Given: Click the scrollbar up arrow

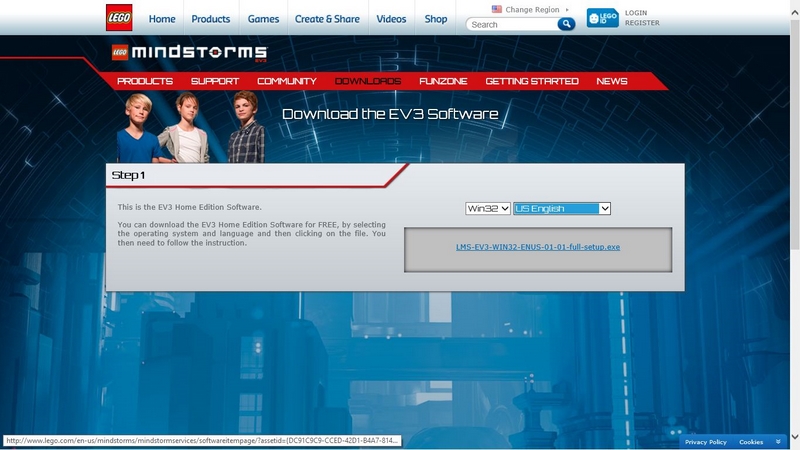Looking at the screenshot, I should (794, 12).
